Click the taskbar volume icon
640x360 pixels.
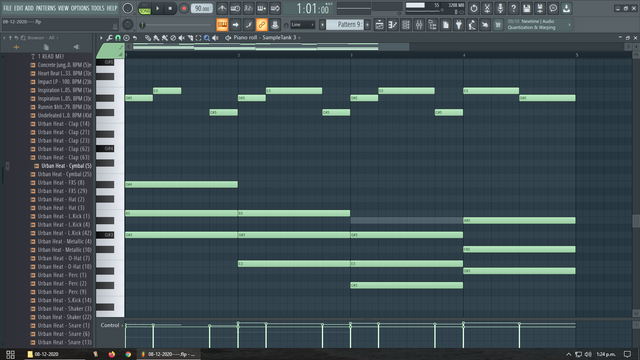click(x=588, y=354)
